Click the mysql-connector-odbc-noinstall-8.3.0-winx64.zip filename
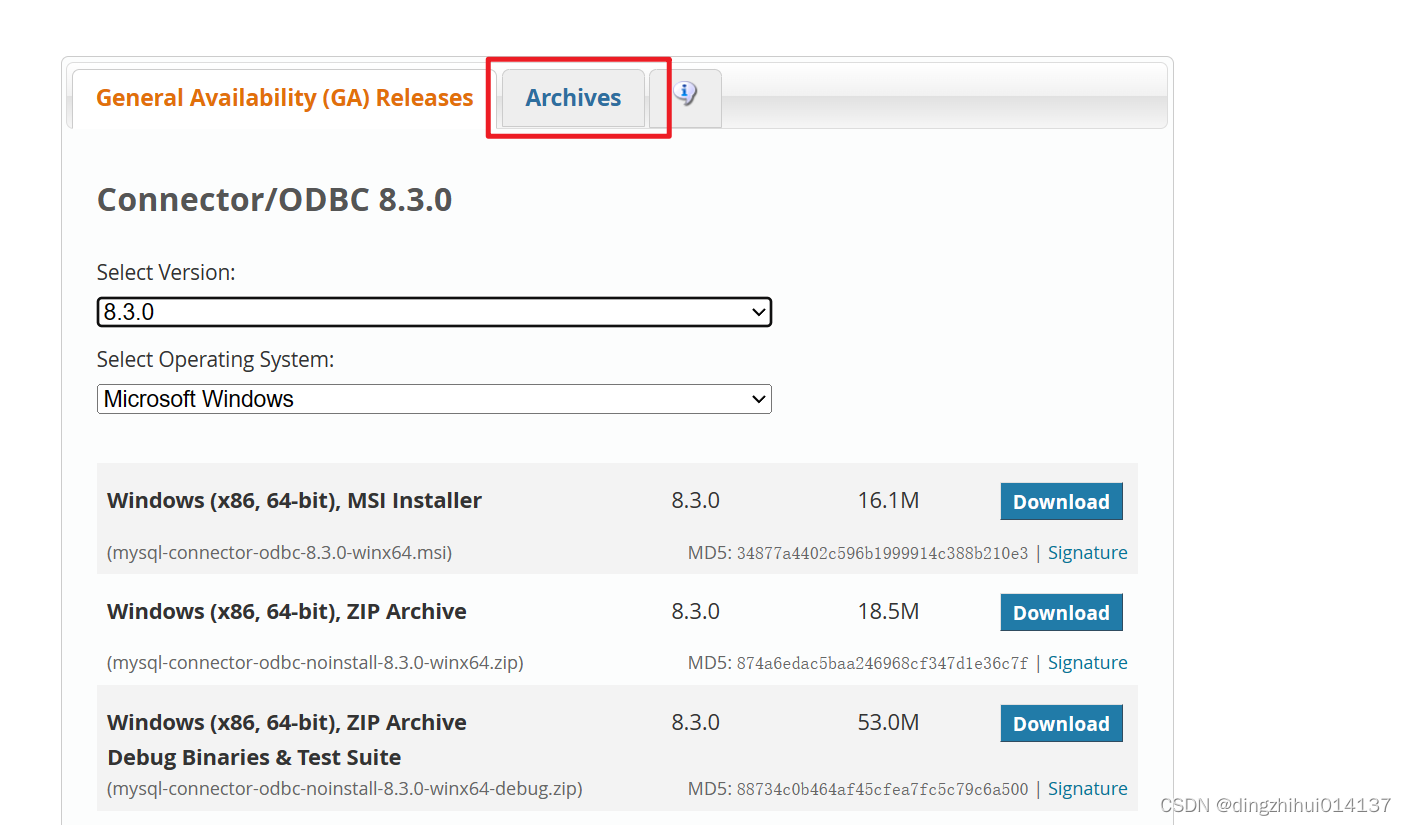 (315, 662)
